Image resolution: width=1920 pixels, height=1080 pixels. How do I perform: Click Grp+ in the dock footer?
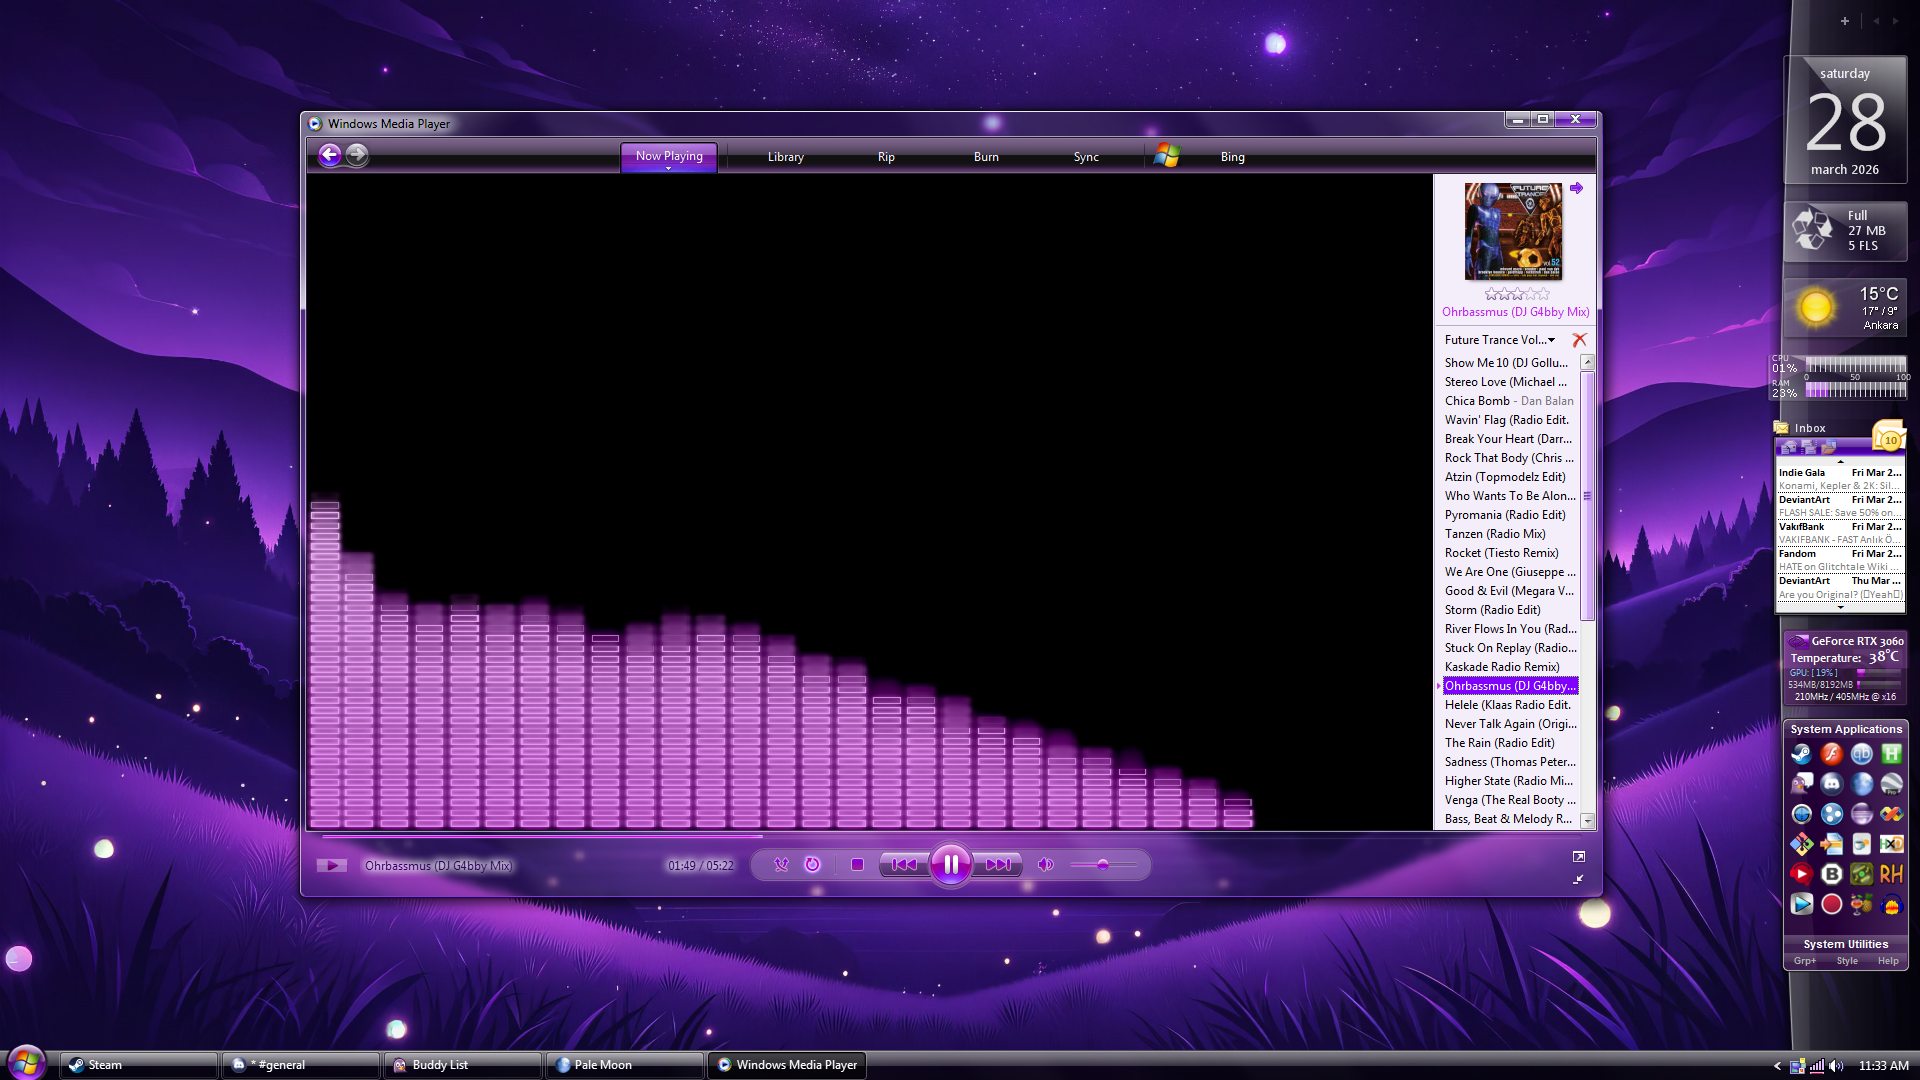(1804, 961)
